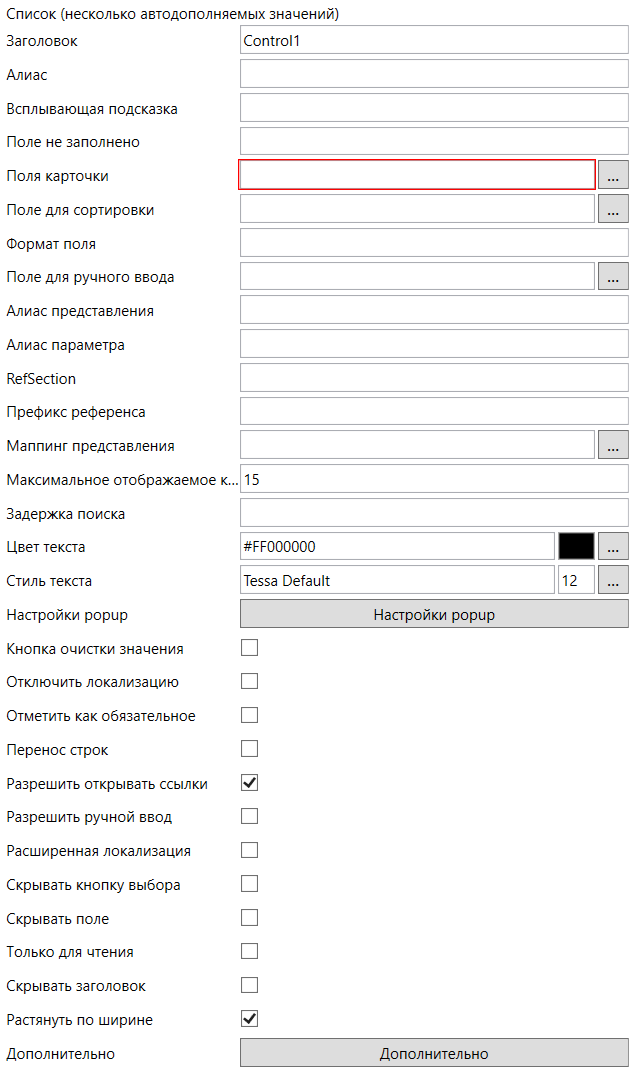Viewport: 633px width, 1072px height.
Task: Click the Алиас input field
Action: pos(434,75)
